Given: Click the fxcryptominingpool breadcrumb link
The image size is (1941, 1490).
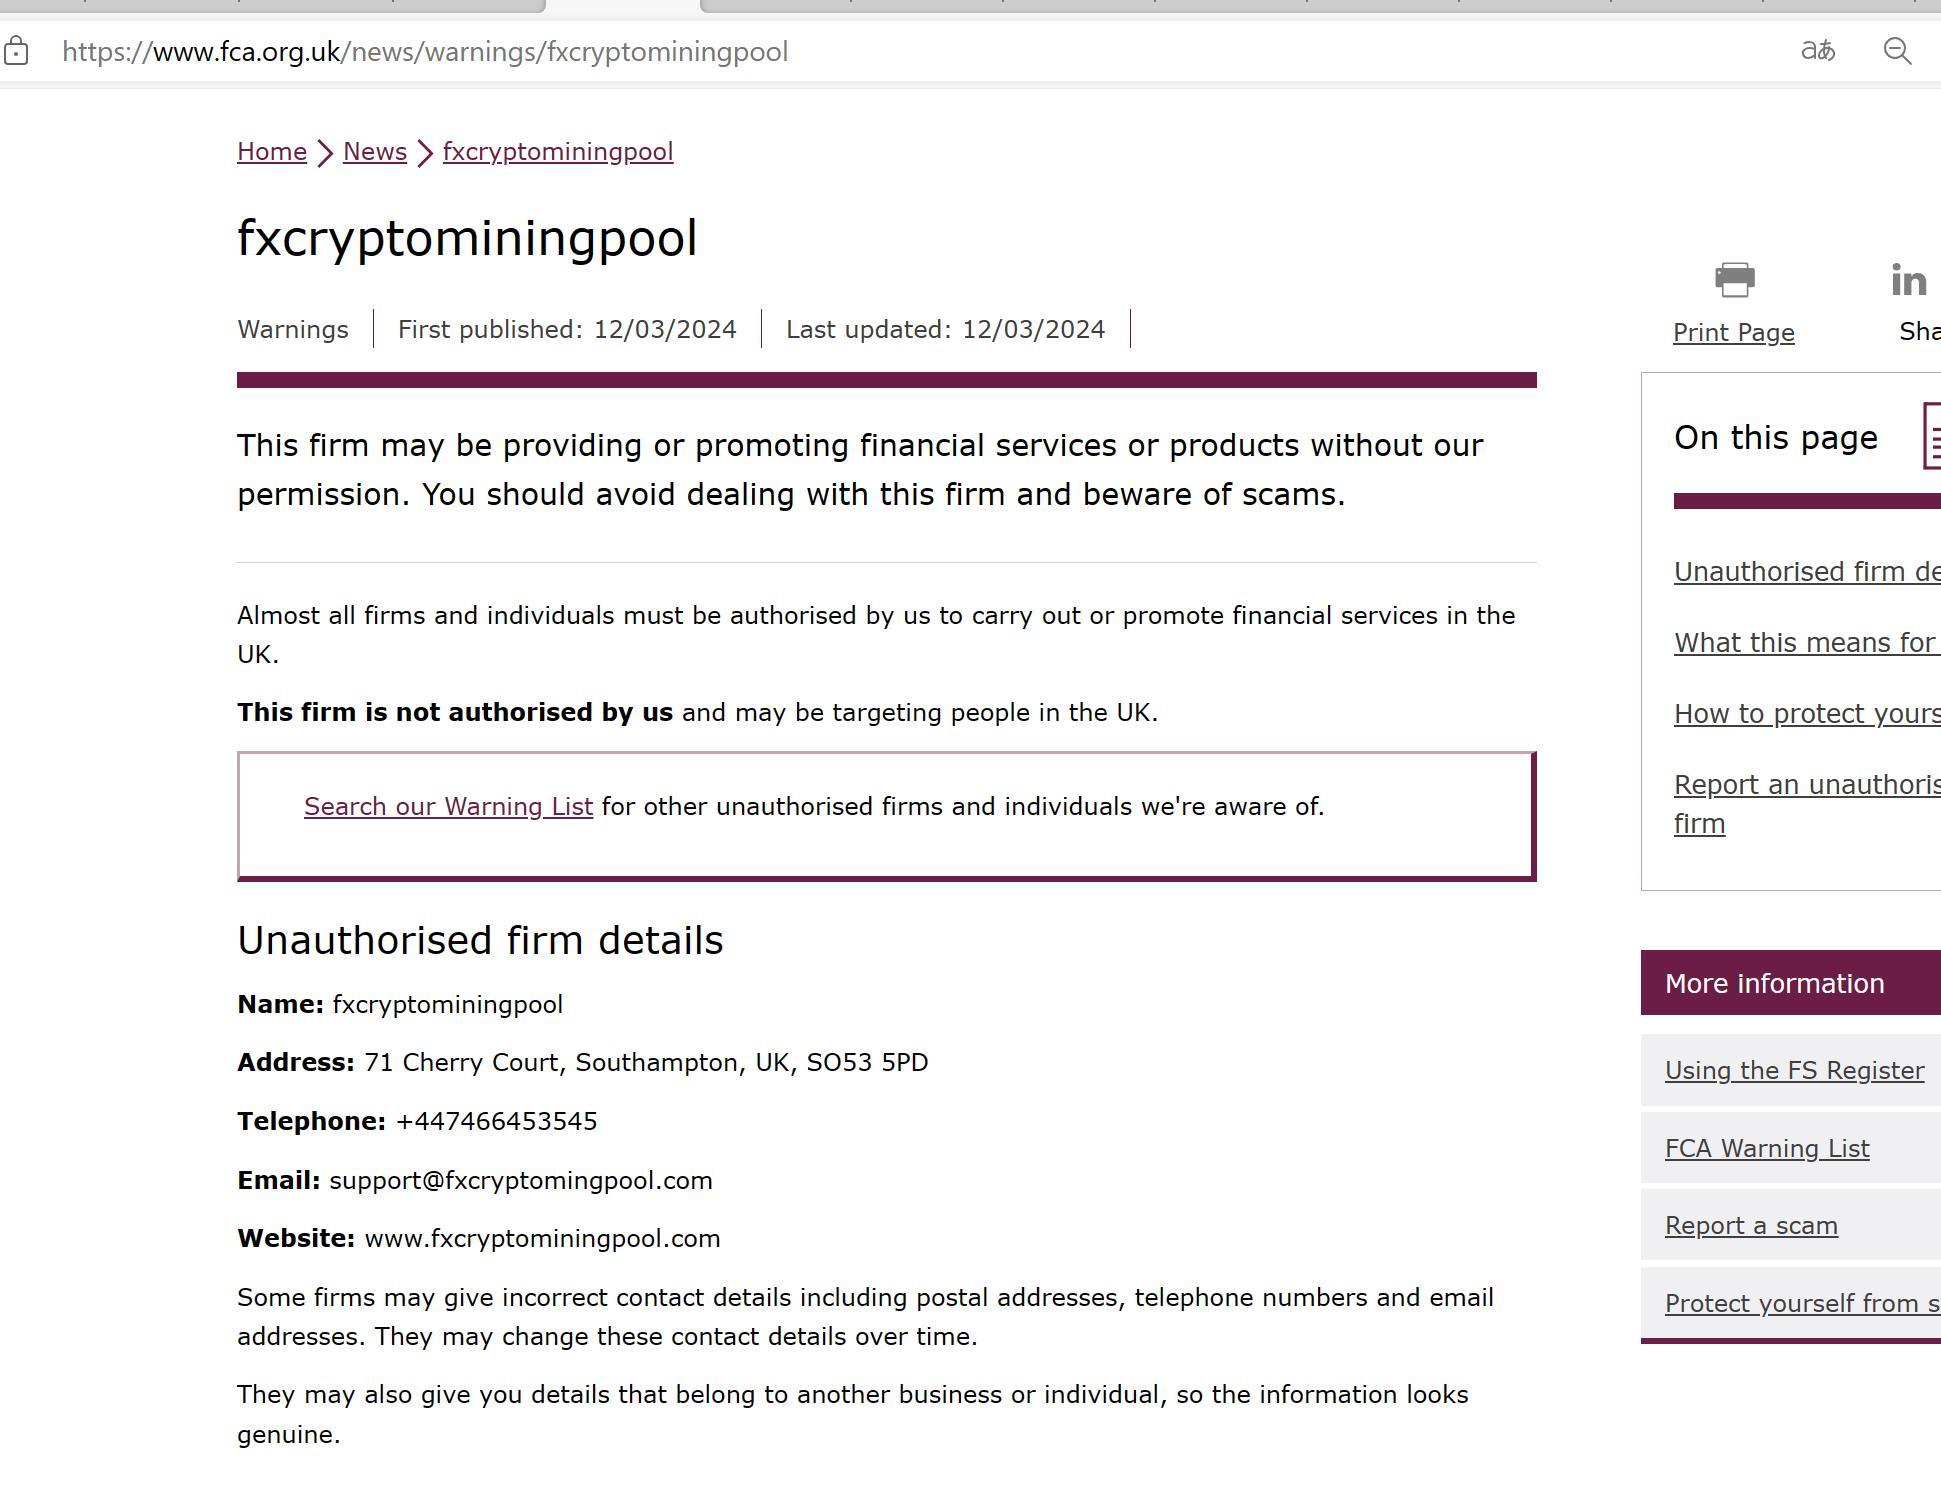Looking at the screenshot, I should [x=558, y=152].
